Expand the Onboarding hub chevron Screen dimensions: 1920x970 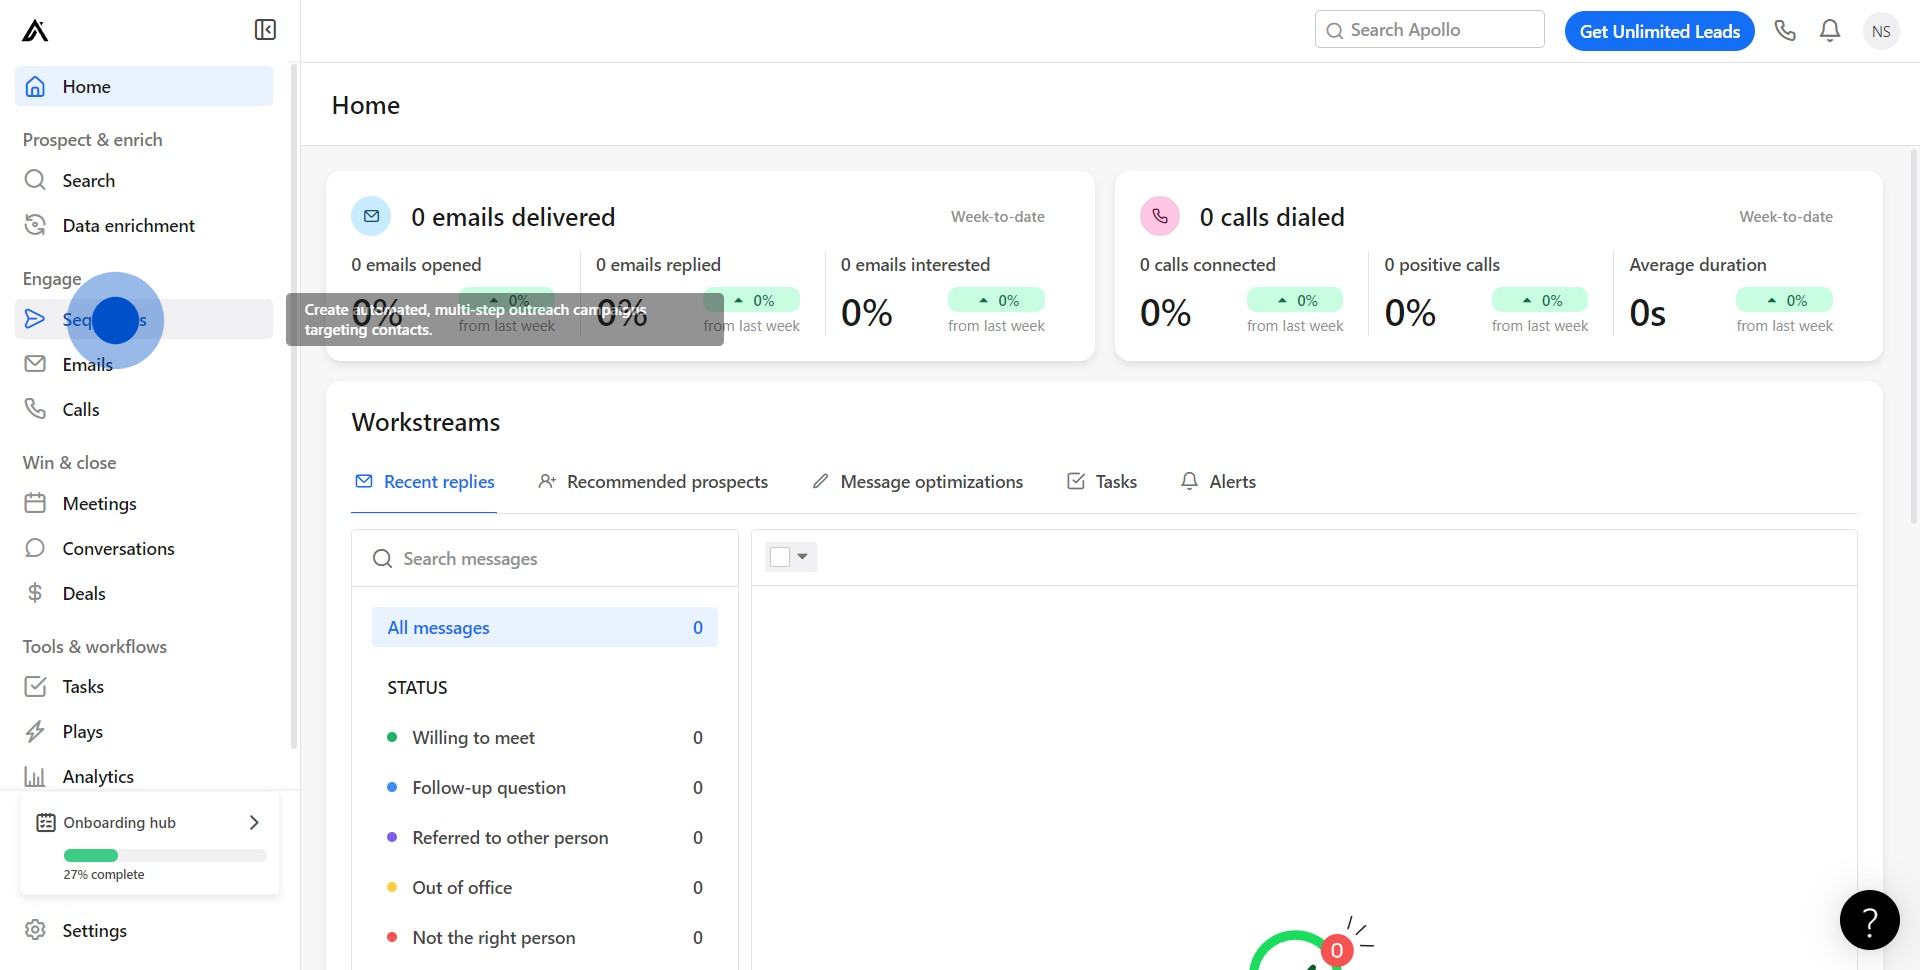pyautogui.click(x=254, y=822)
